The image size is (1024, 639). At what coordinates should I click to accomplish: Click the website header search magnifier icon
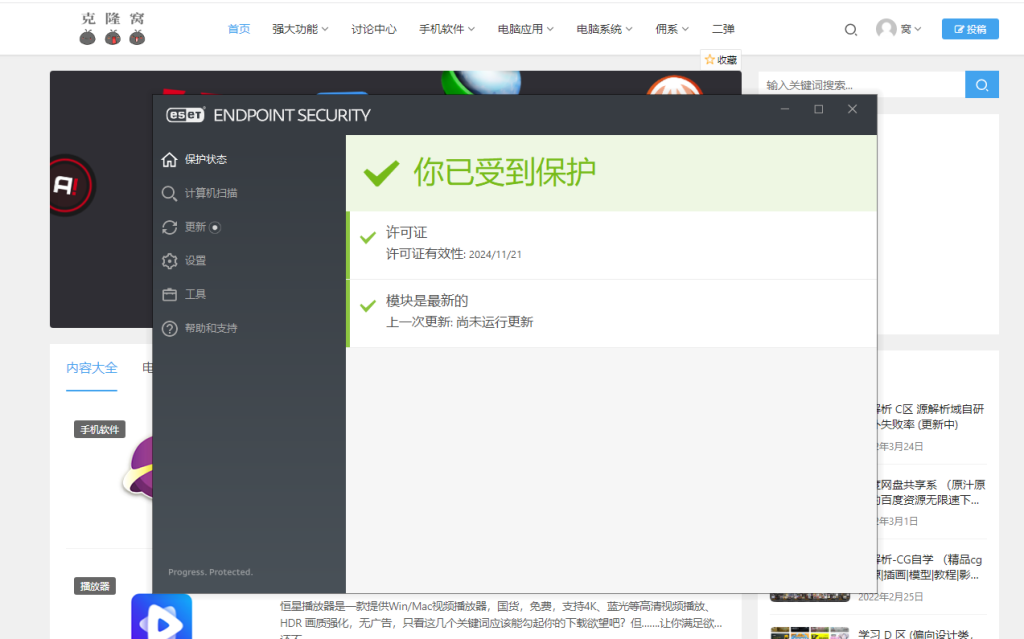pos(850,29)
